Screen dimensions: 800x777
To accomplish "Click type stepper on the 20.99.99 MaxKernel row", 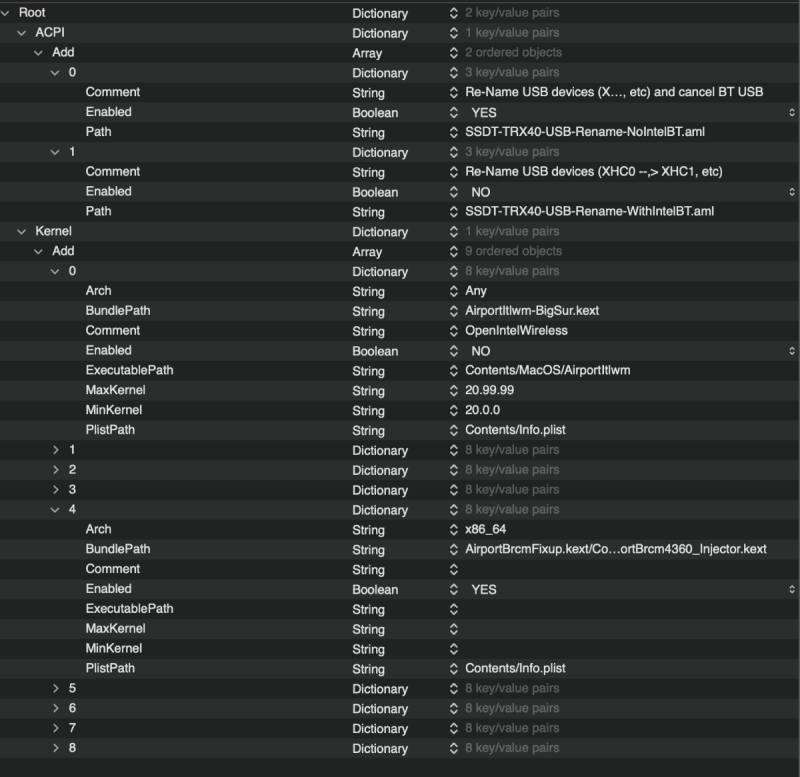I will click(453, 391).
